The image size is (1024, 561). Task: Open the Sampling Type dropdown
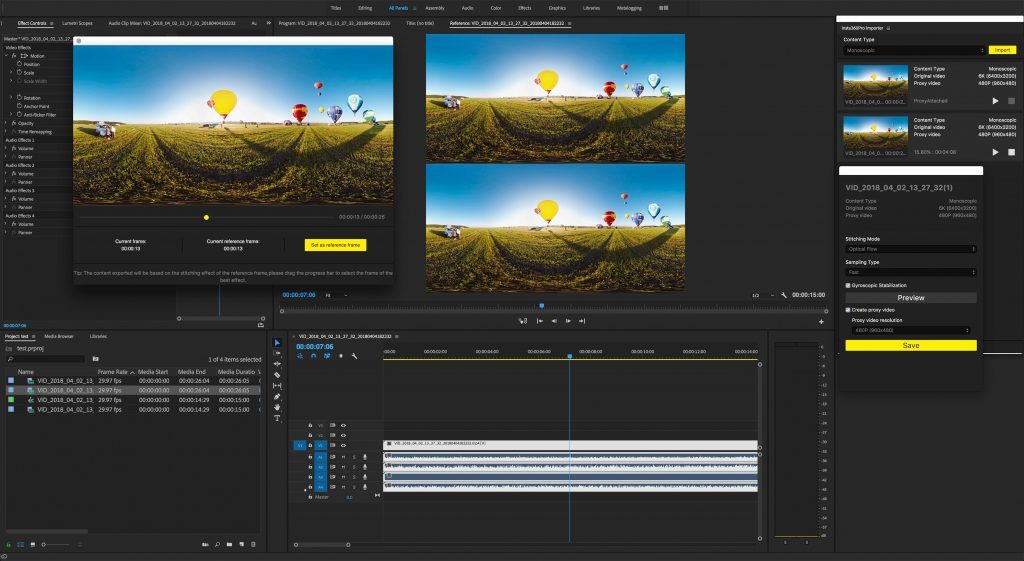910,271
